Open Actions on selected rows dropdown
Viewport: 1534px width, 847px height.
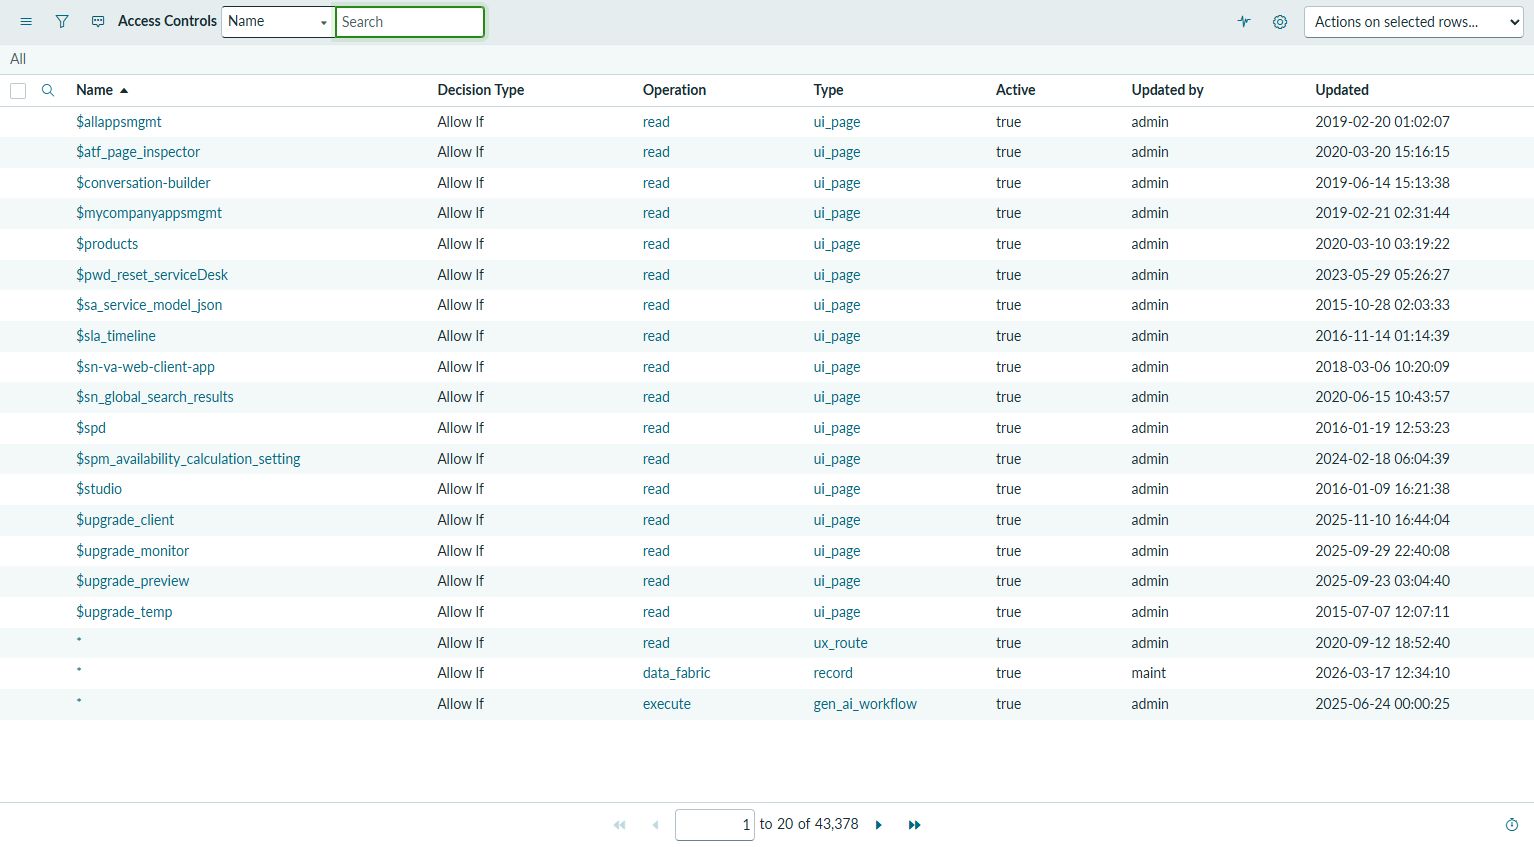1414,22
